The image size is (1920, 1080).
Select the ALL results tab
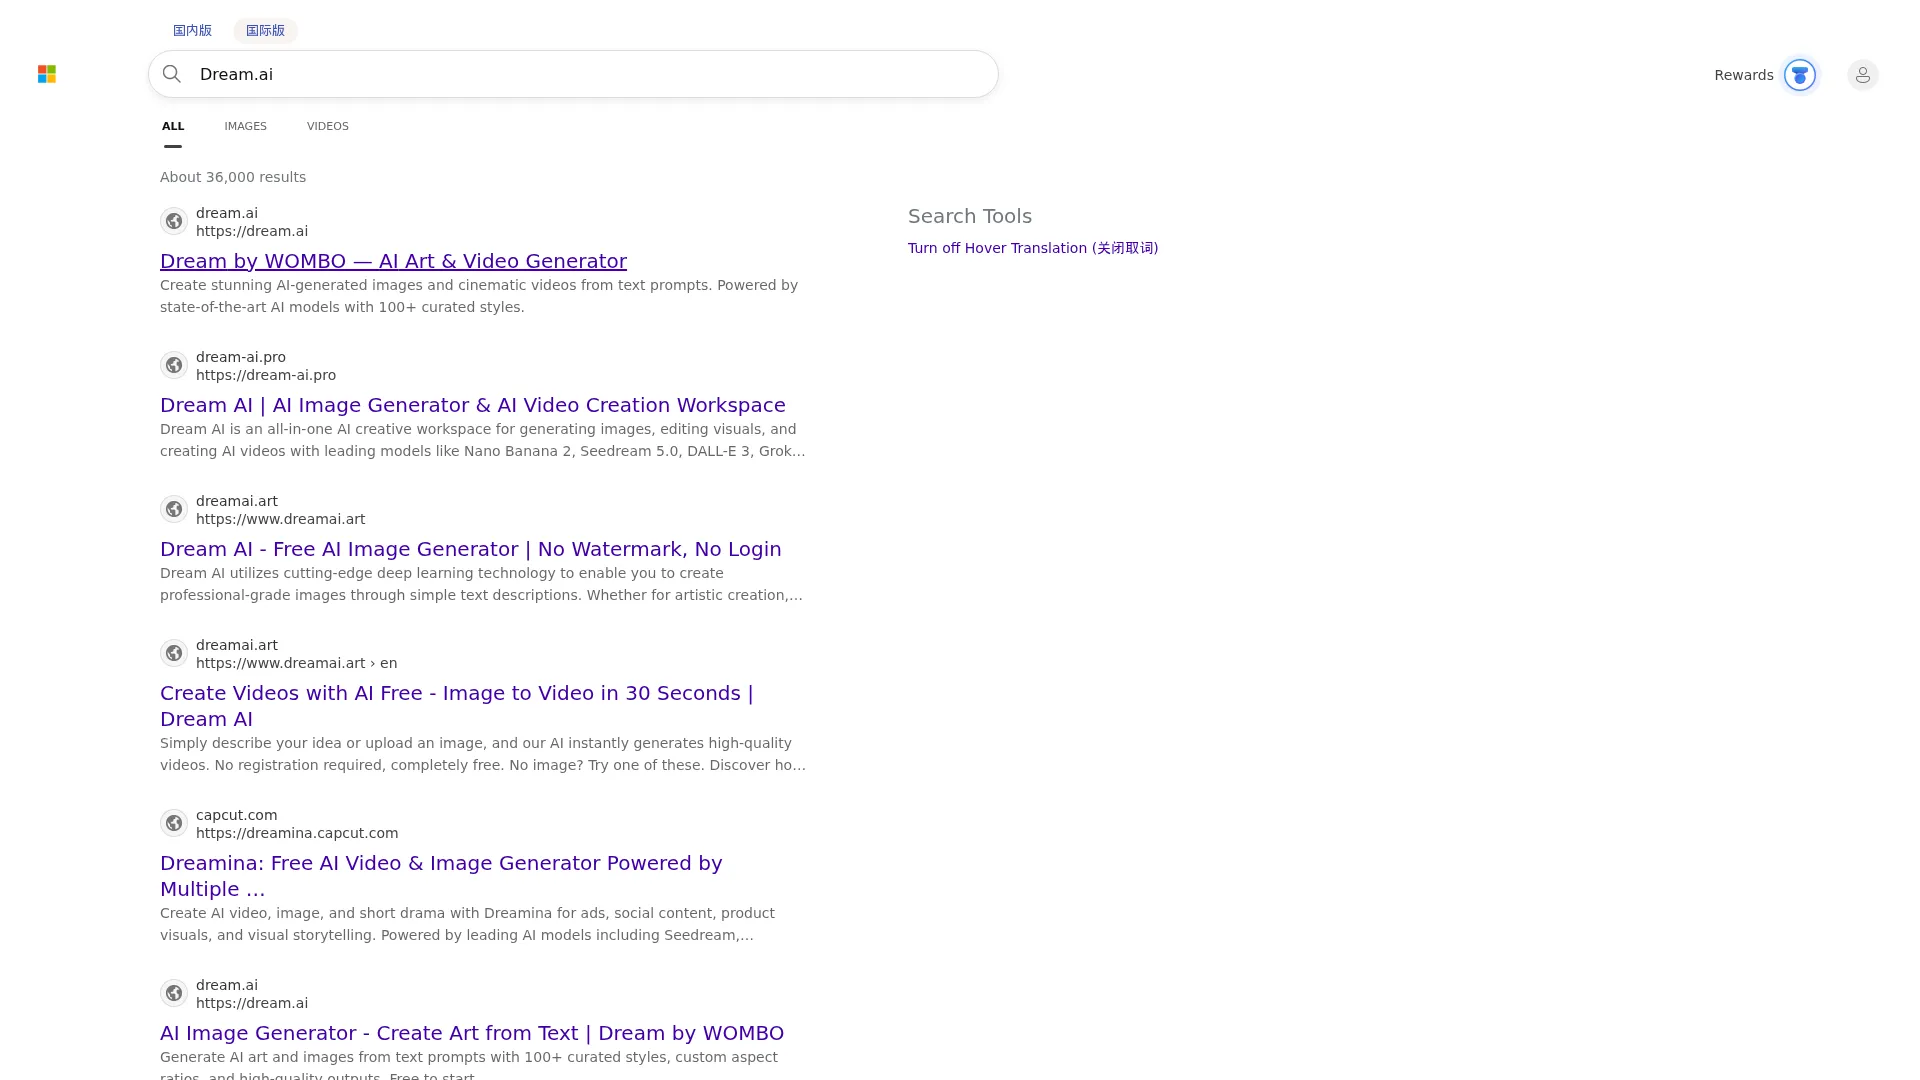173,126
